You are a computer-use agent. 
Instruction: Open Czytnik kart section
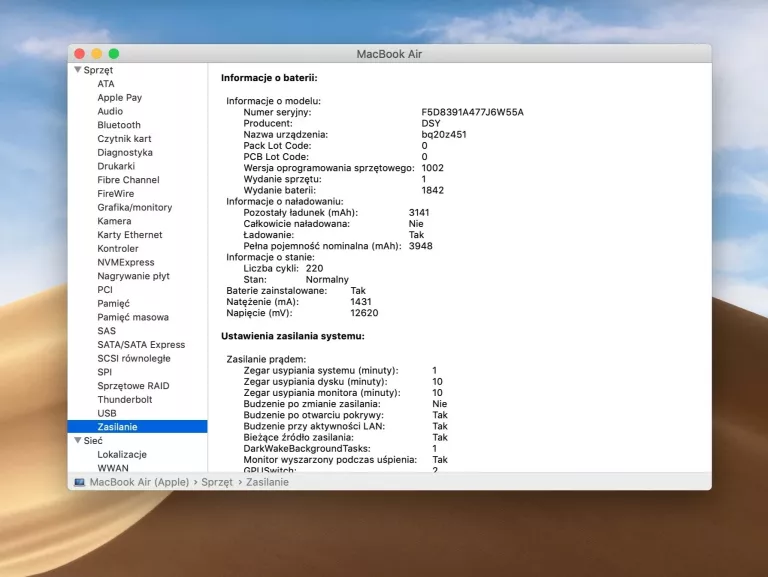[x=124, y=139]
